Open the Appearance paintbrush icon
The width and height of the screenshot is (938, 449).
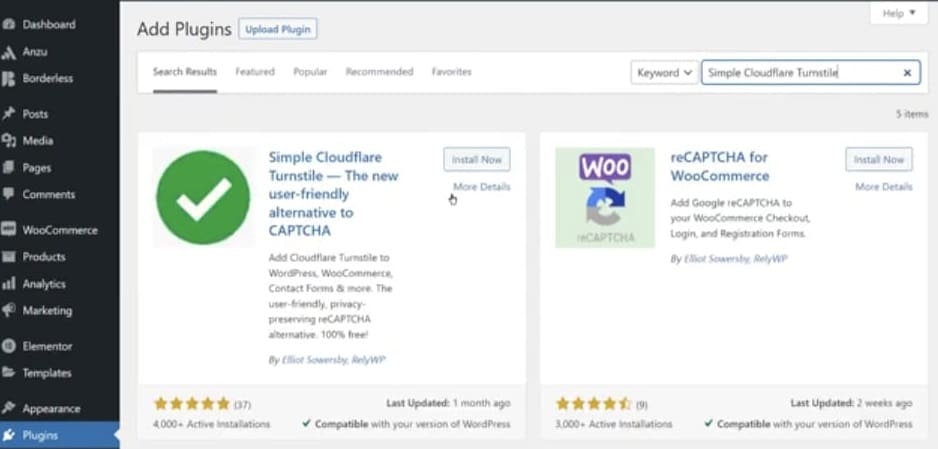8,409
